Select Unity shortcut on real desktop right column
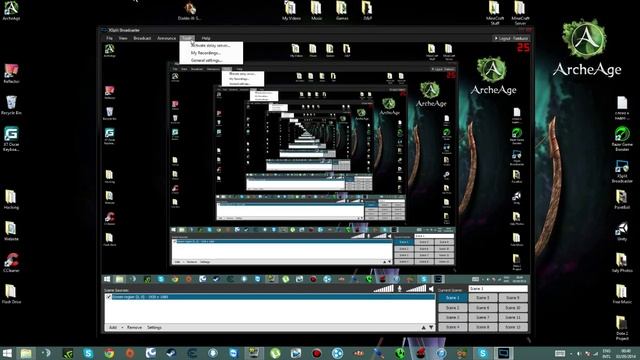 coord(622,231)
